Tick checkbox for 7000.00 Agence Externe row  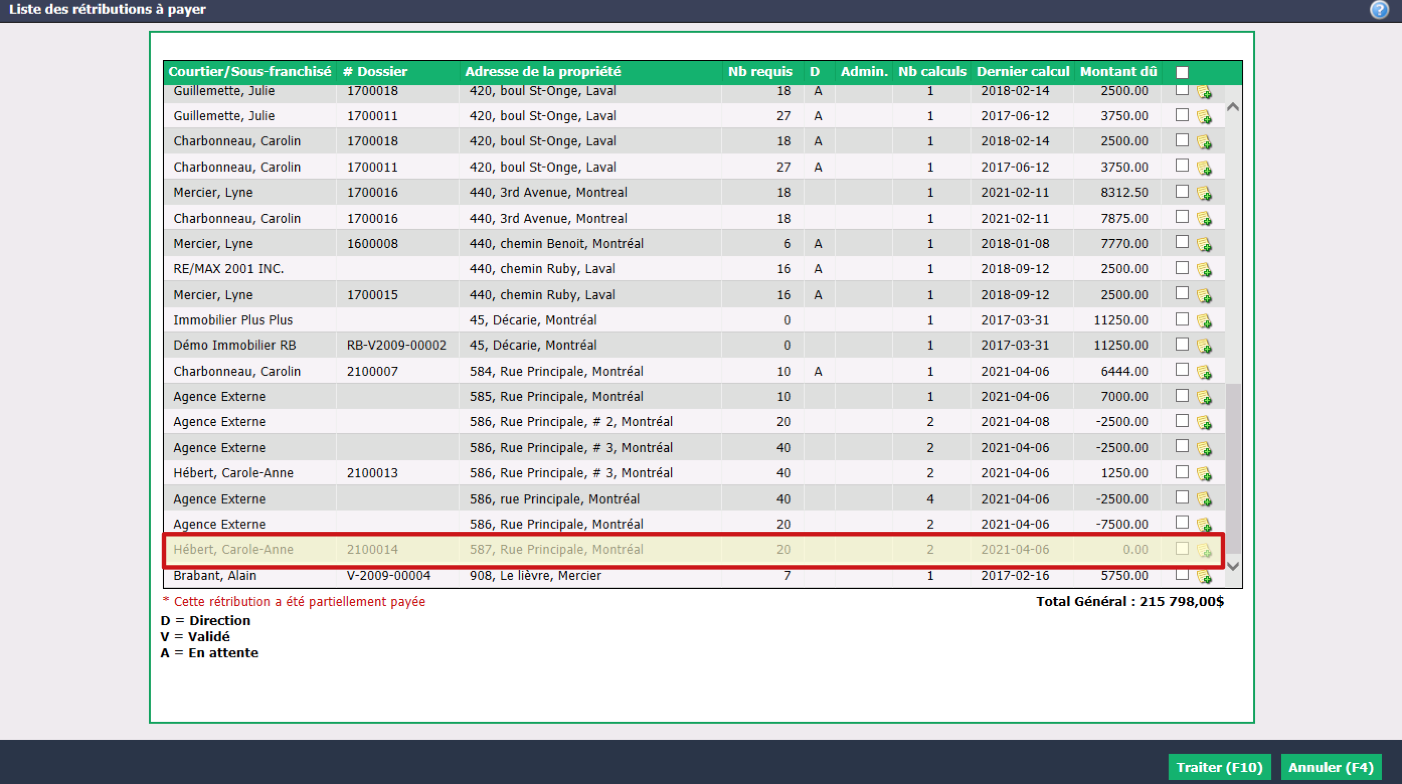pos(1182,395)
